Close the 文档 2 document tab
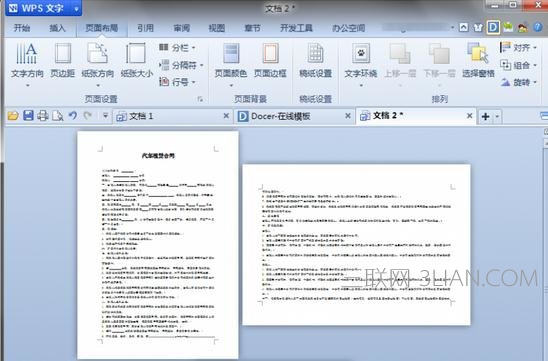The height and width of the screenshot is (361, 548). tap(469, 116)
